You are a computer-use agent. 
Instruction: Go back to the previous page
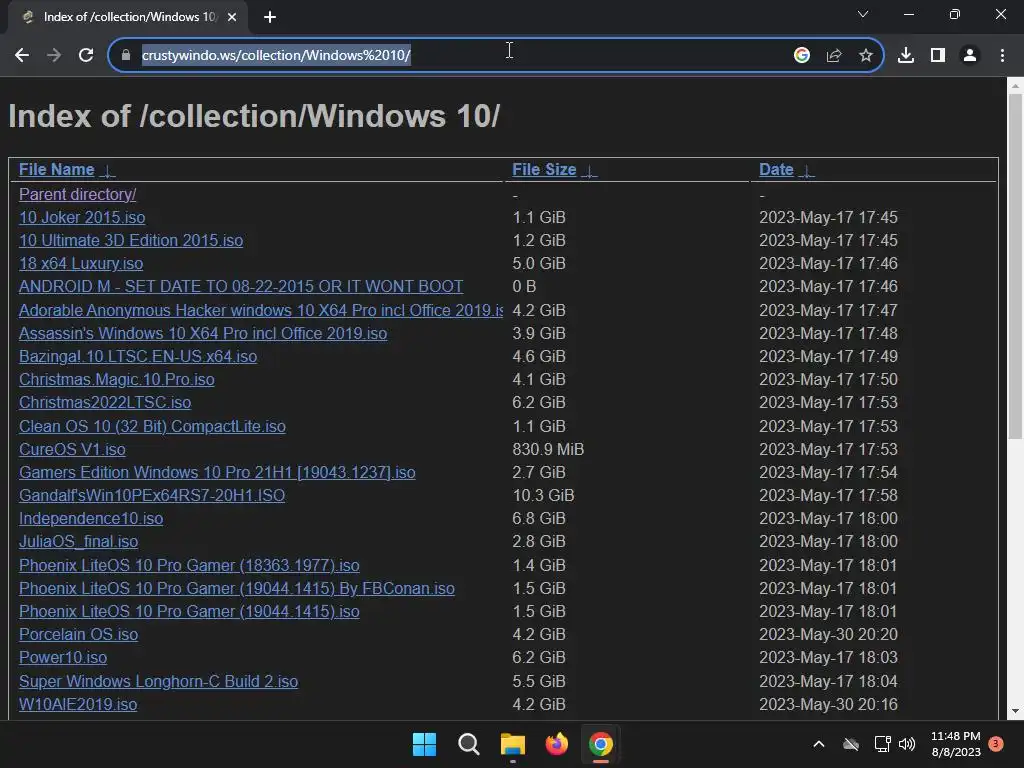pyautogui.click(x=22, y=55)
